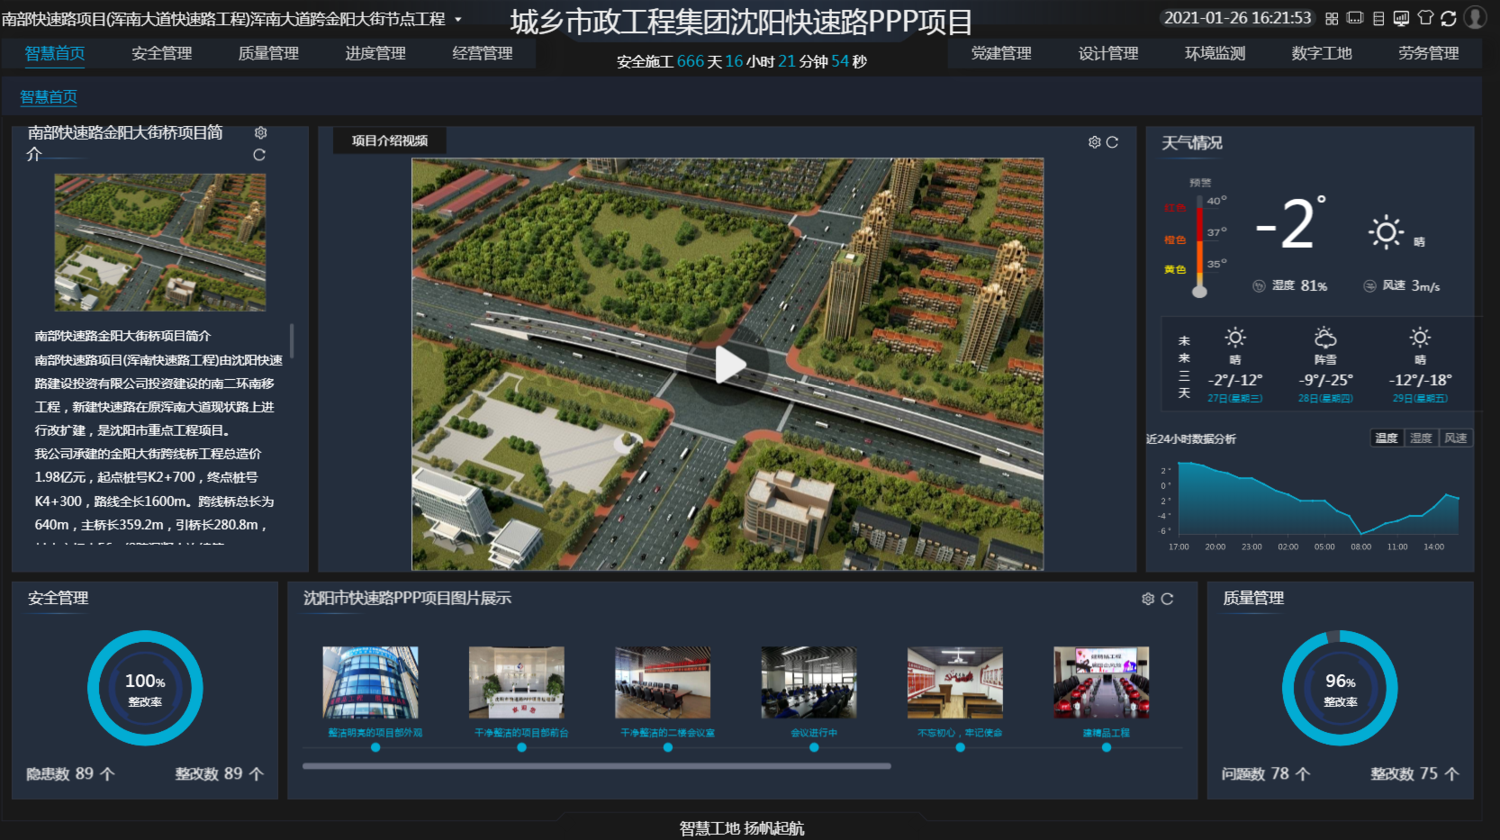Open the 劳务管理 navigation item
Screen dimensions: 1500x840
[1428, 53]
